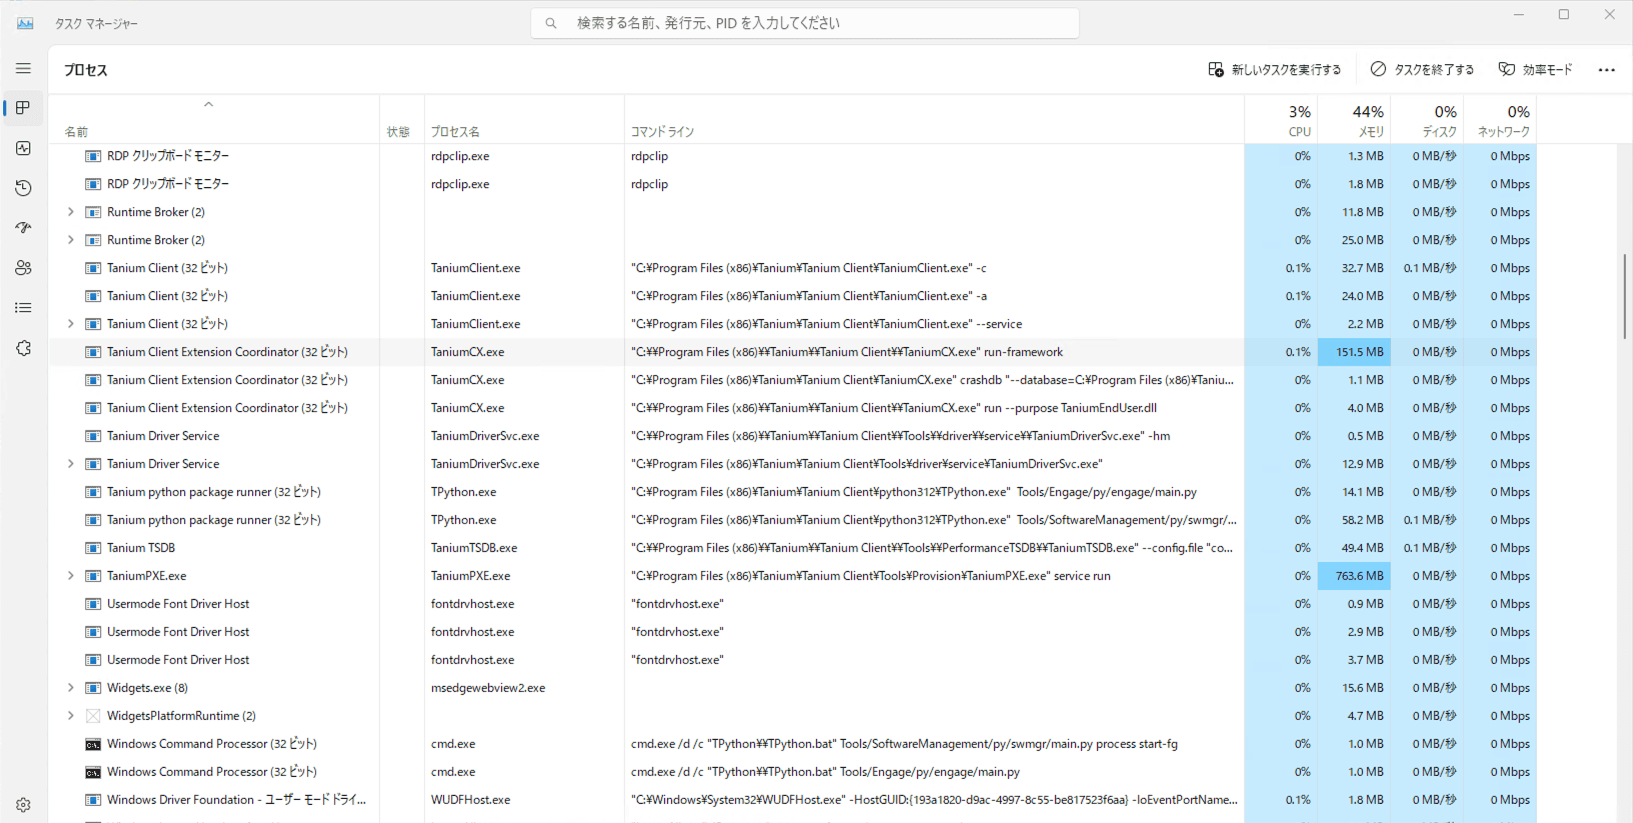Click Run new task button
Image resolution: width=1633 pixels, height=823 pixels.
coord(1274,70)
